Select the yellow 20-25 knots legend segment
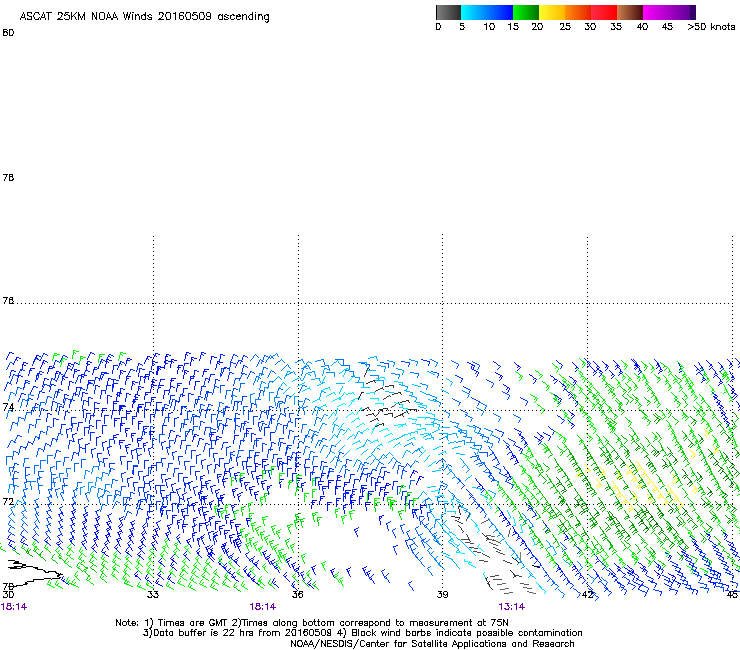Viewport: 740px width, 650px height. (552, 12)
